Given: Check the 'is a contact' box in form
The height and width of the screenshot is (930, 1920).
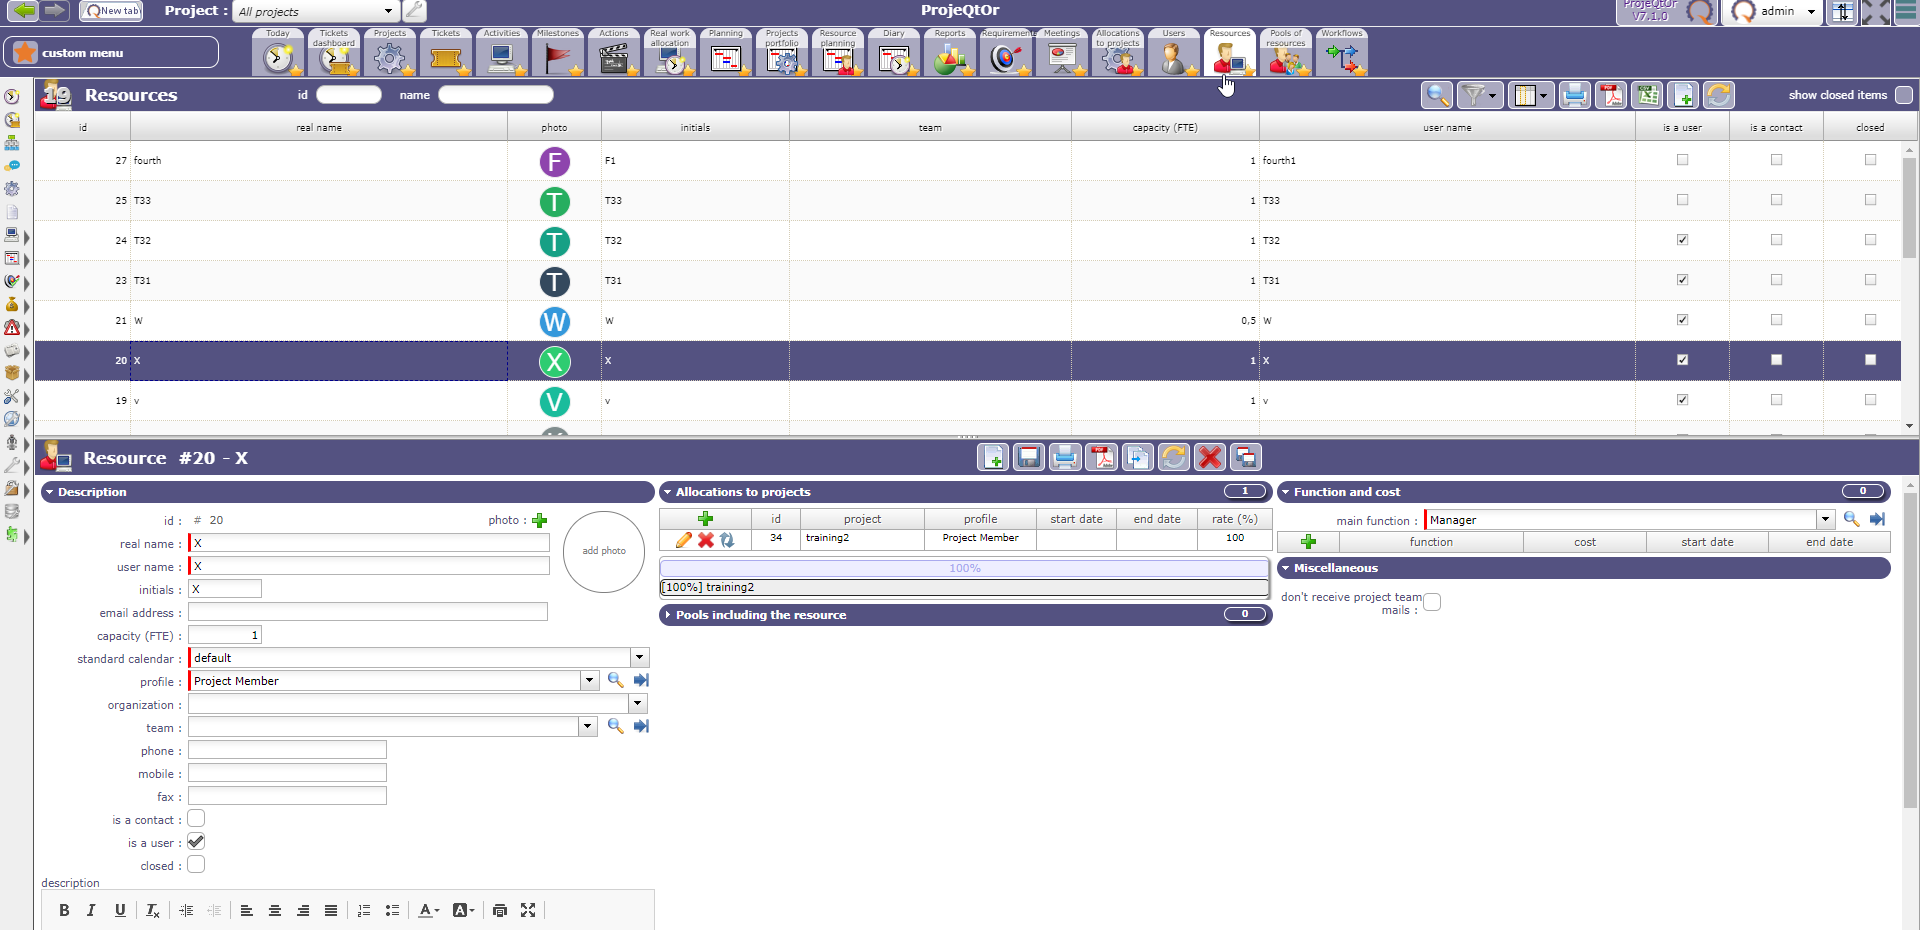Looking at the screenshot, I should click(196, 819).
